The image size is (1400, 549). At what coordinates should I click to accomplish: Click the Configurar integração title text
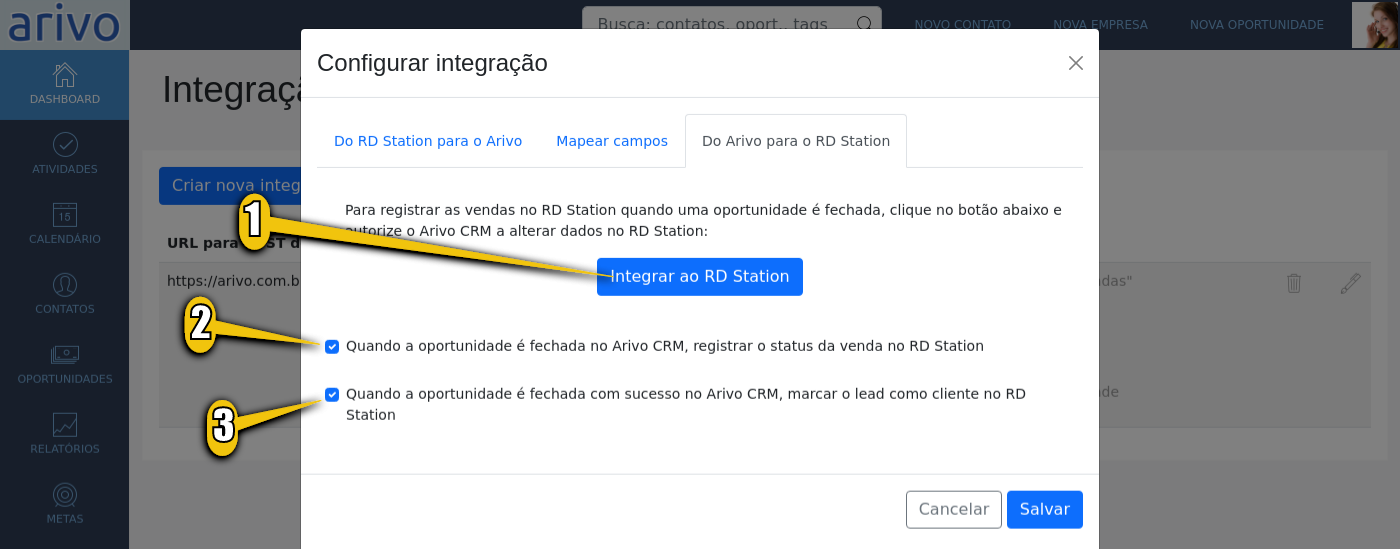(x=432, y=63)
